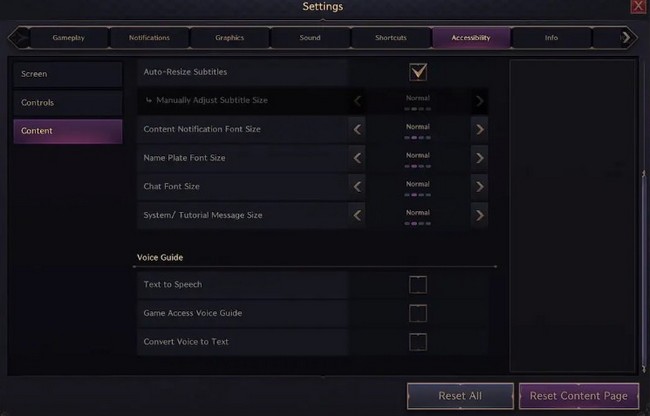Decrease System/Tutorial Message Size
The width and height of the screenshot is (650, 416).
(x=358, y=215)
